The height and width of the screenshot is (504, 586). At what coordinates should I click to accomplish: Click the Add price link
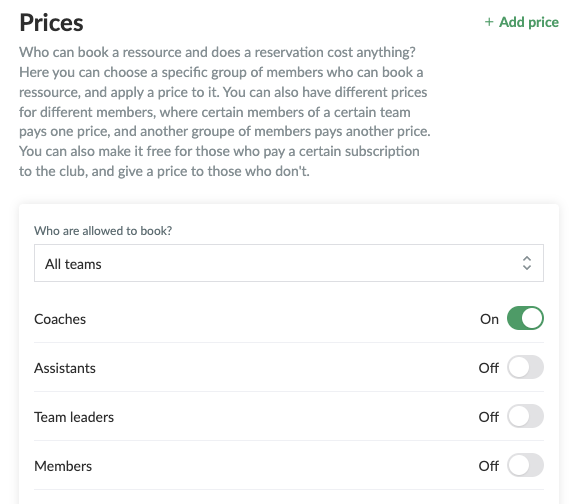tap(522, 22)
